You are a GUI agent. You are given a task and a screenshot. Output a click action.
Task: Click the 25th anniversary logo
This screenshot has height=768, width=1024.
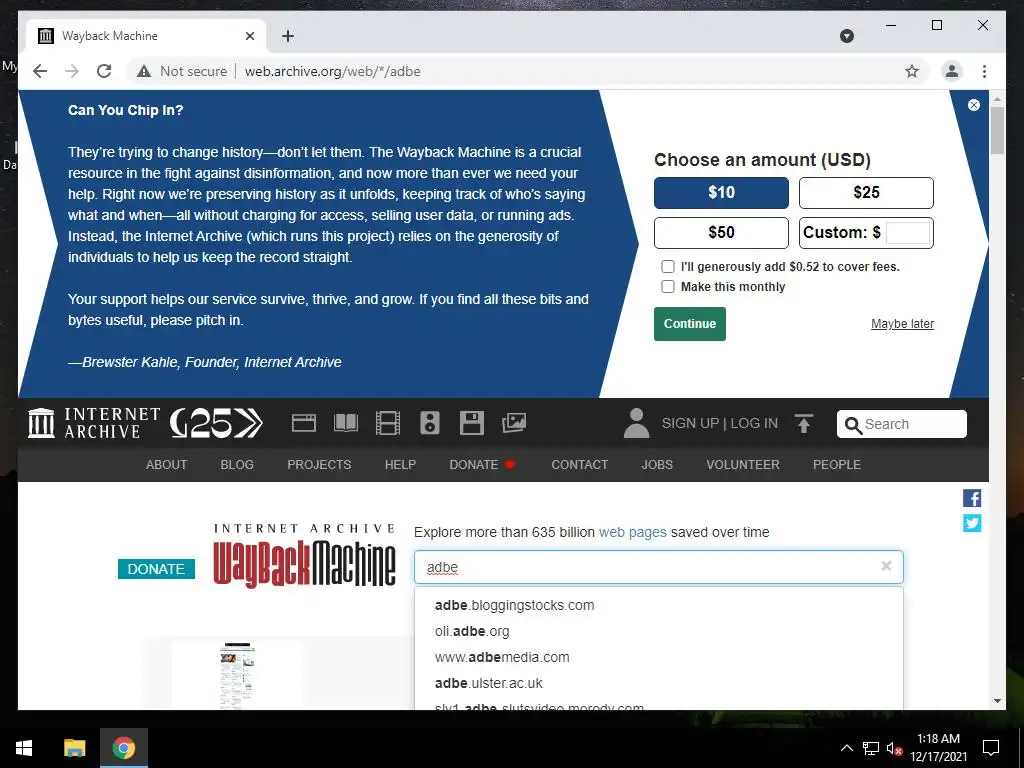pyautogui.click(x=216, y=423)
